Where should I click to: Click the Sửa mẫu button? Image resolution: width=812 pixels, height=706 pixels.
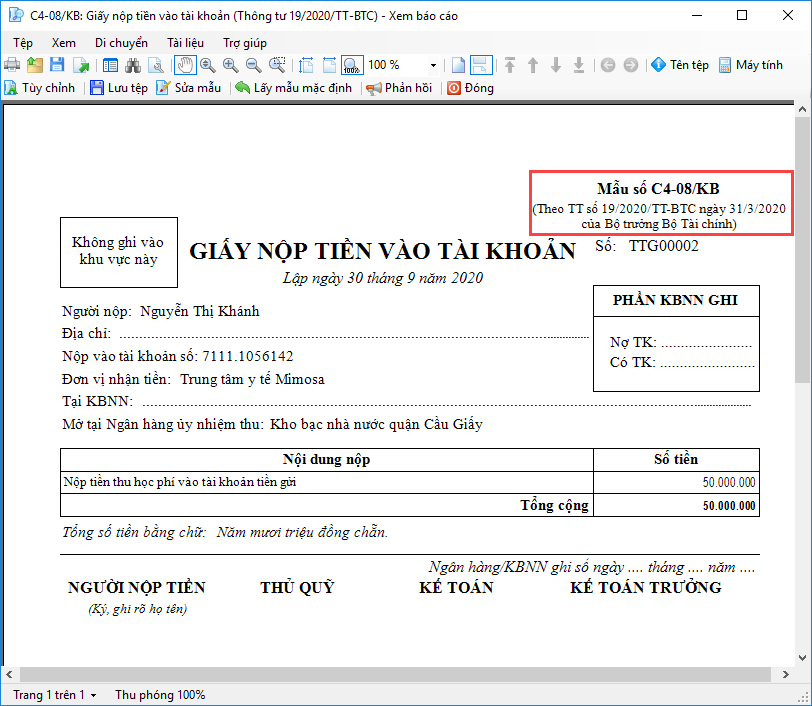pyautogui.click(x=188, y=88)
